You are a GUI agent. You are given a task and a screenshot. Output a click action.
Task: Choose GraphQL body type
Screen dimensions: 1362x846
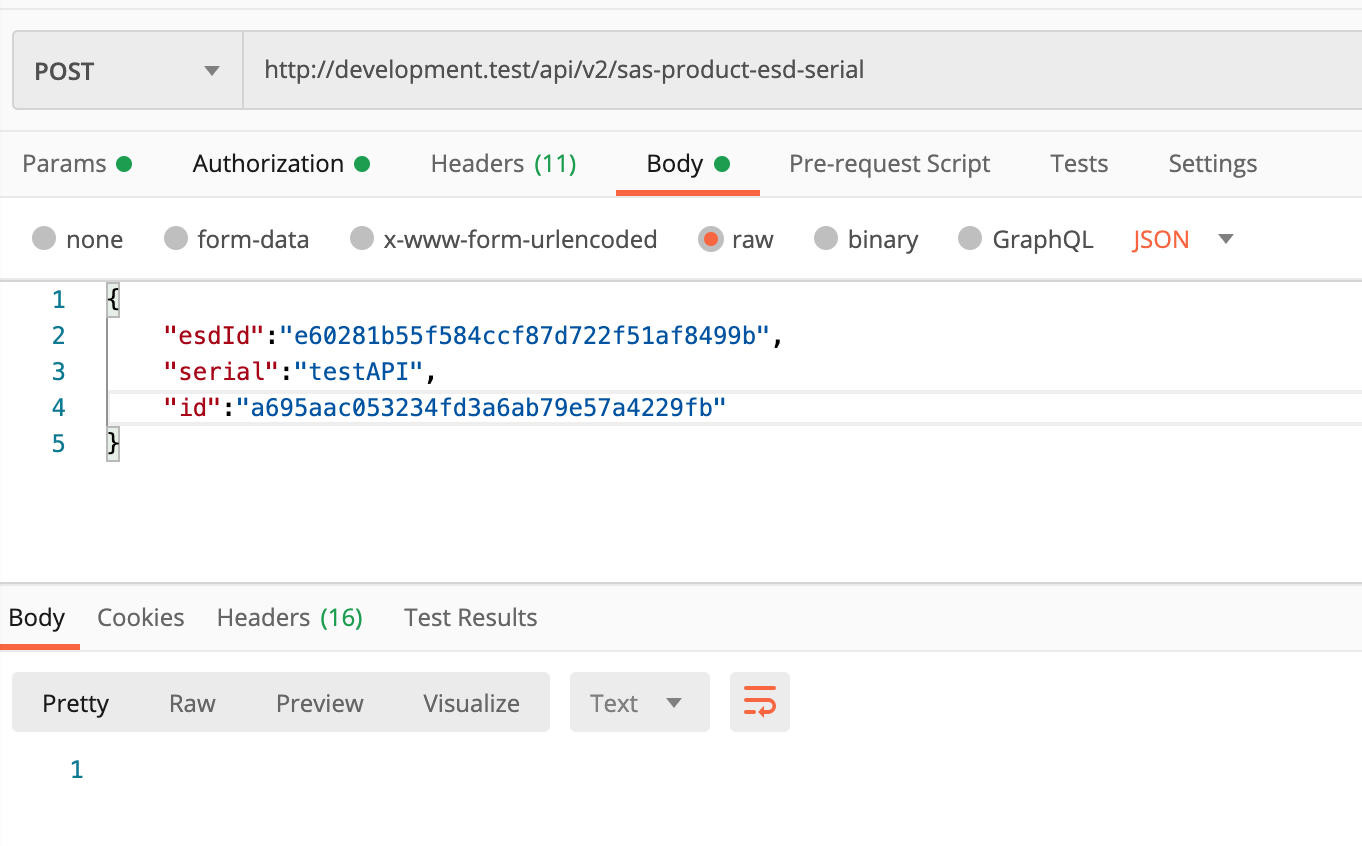click(970, 239)
